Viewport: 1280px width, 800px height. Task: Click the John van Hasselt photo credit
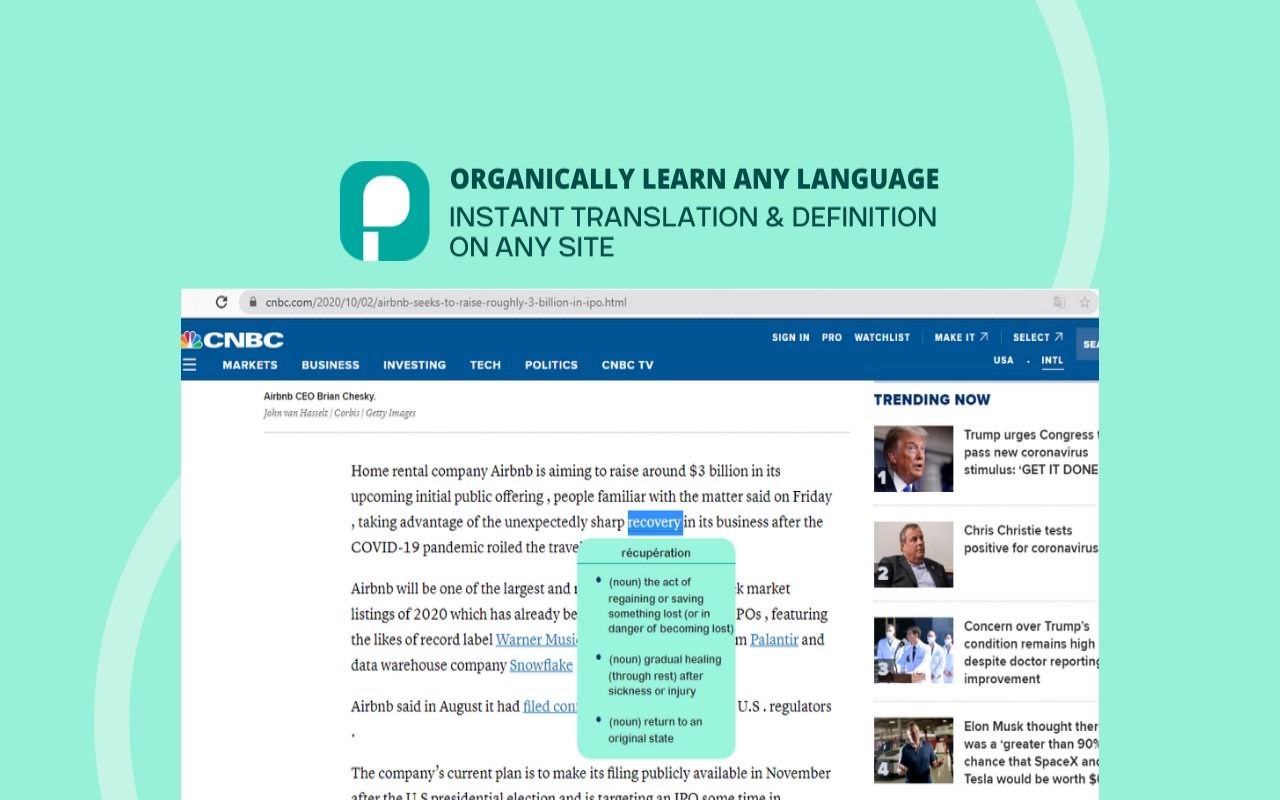pos(340,413)
